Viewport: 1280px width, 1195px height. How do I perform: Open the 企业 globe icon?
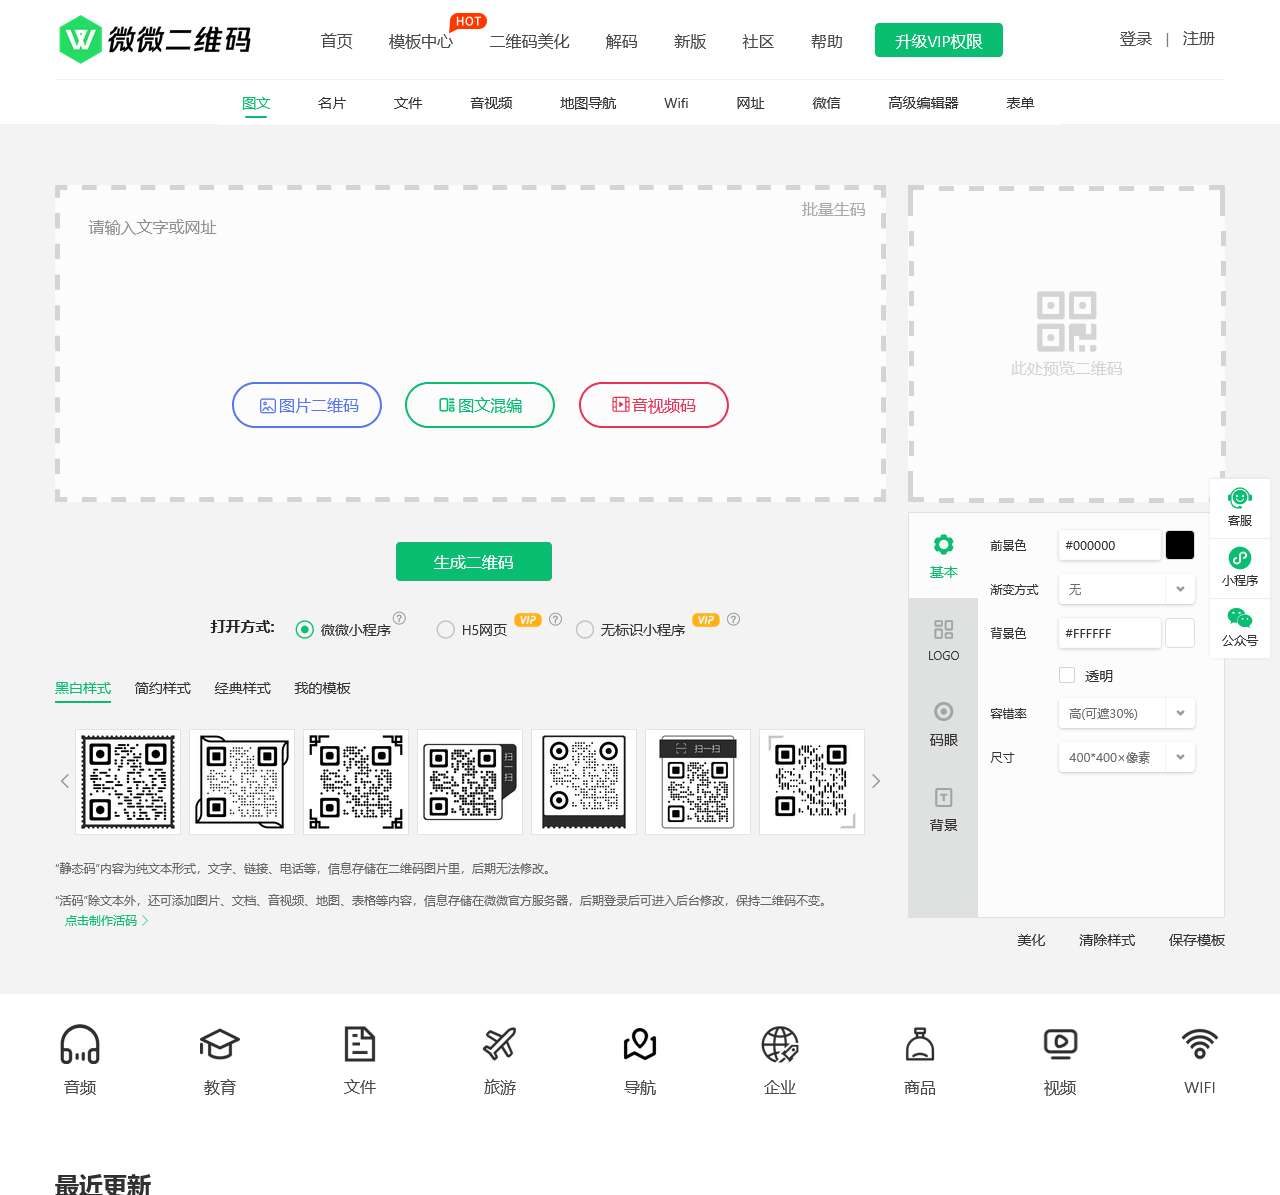[x=780, y=1044]
